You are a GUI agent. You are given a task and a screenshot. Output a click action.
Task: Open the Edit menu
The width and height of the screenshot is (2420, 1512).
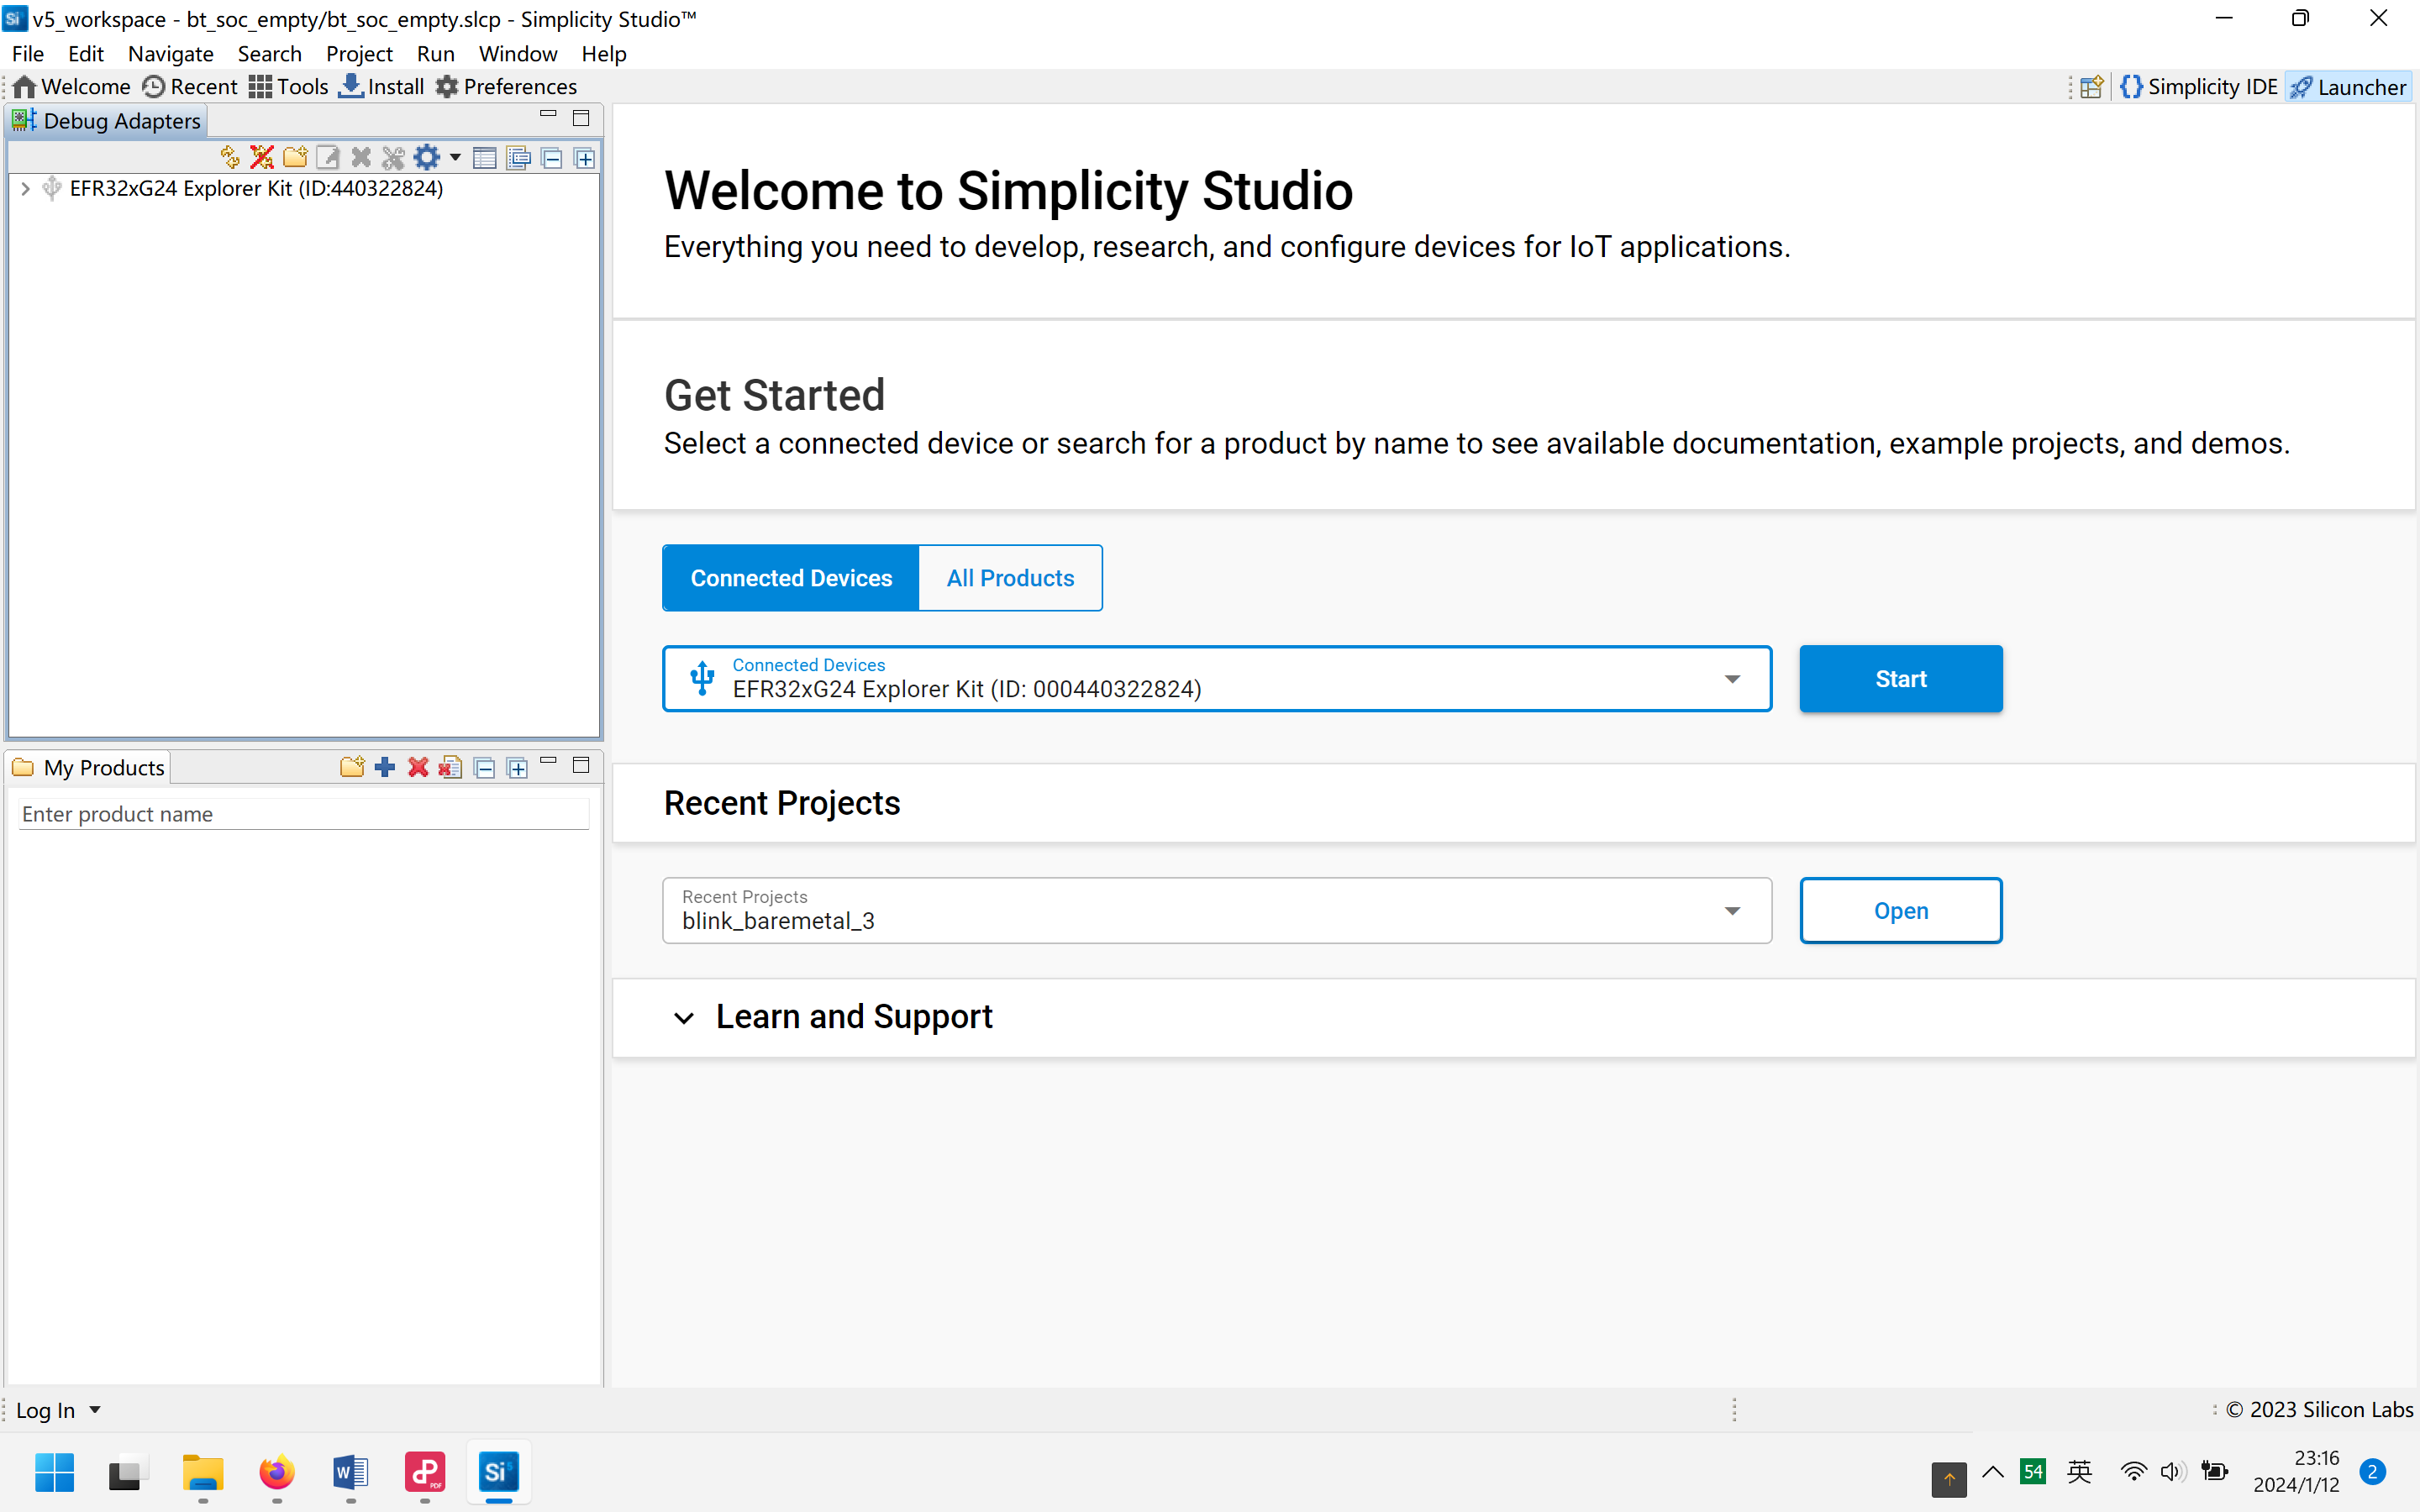coord(86,53)
